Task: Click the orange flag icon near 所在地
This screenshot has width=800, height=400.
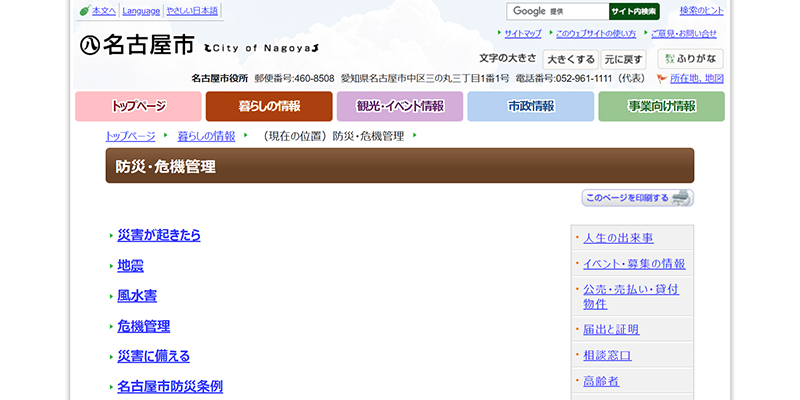Action: [x=661, y=78]
